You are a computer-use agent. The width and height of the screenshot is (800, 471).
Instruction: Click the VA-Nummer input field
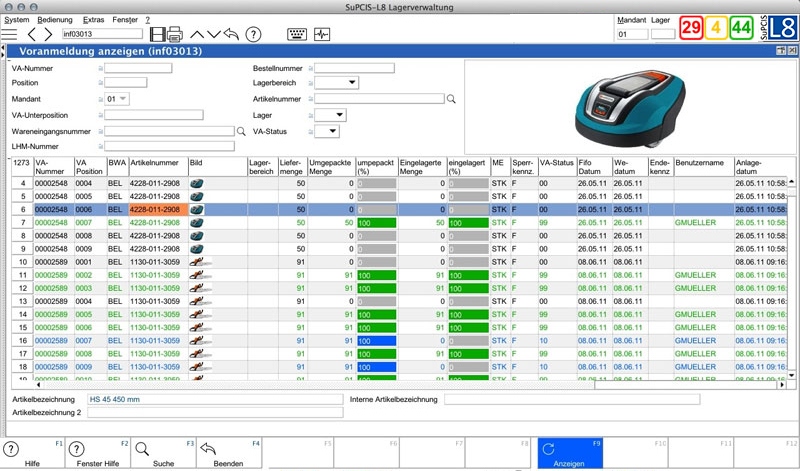coord(138,68)
